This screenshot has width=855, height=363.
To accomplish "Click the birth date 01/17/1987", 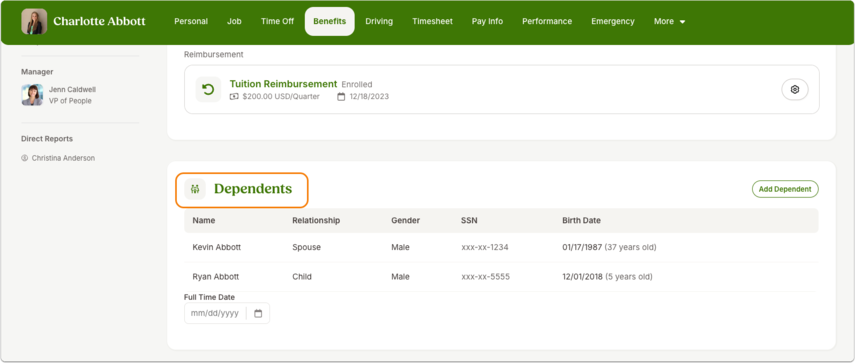I will point(582,247).
